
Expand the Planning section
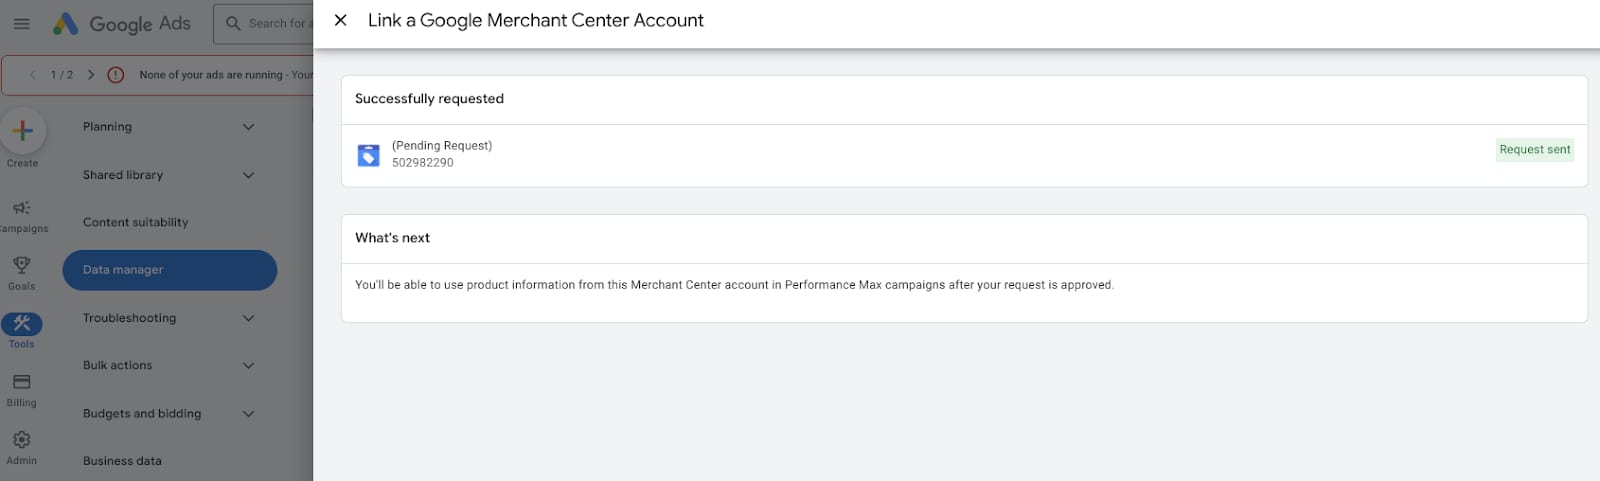click(x=249, y=127)
